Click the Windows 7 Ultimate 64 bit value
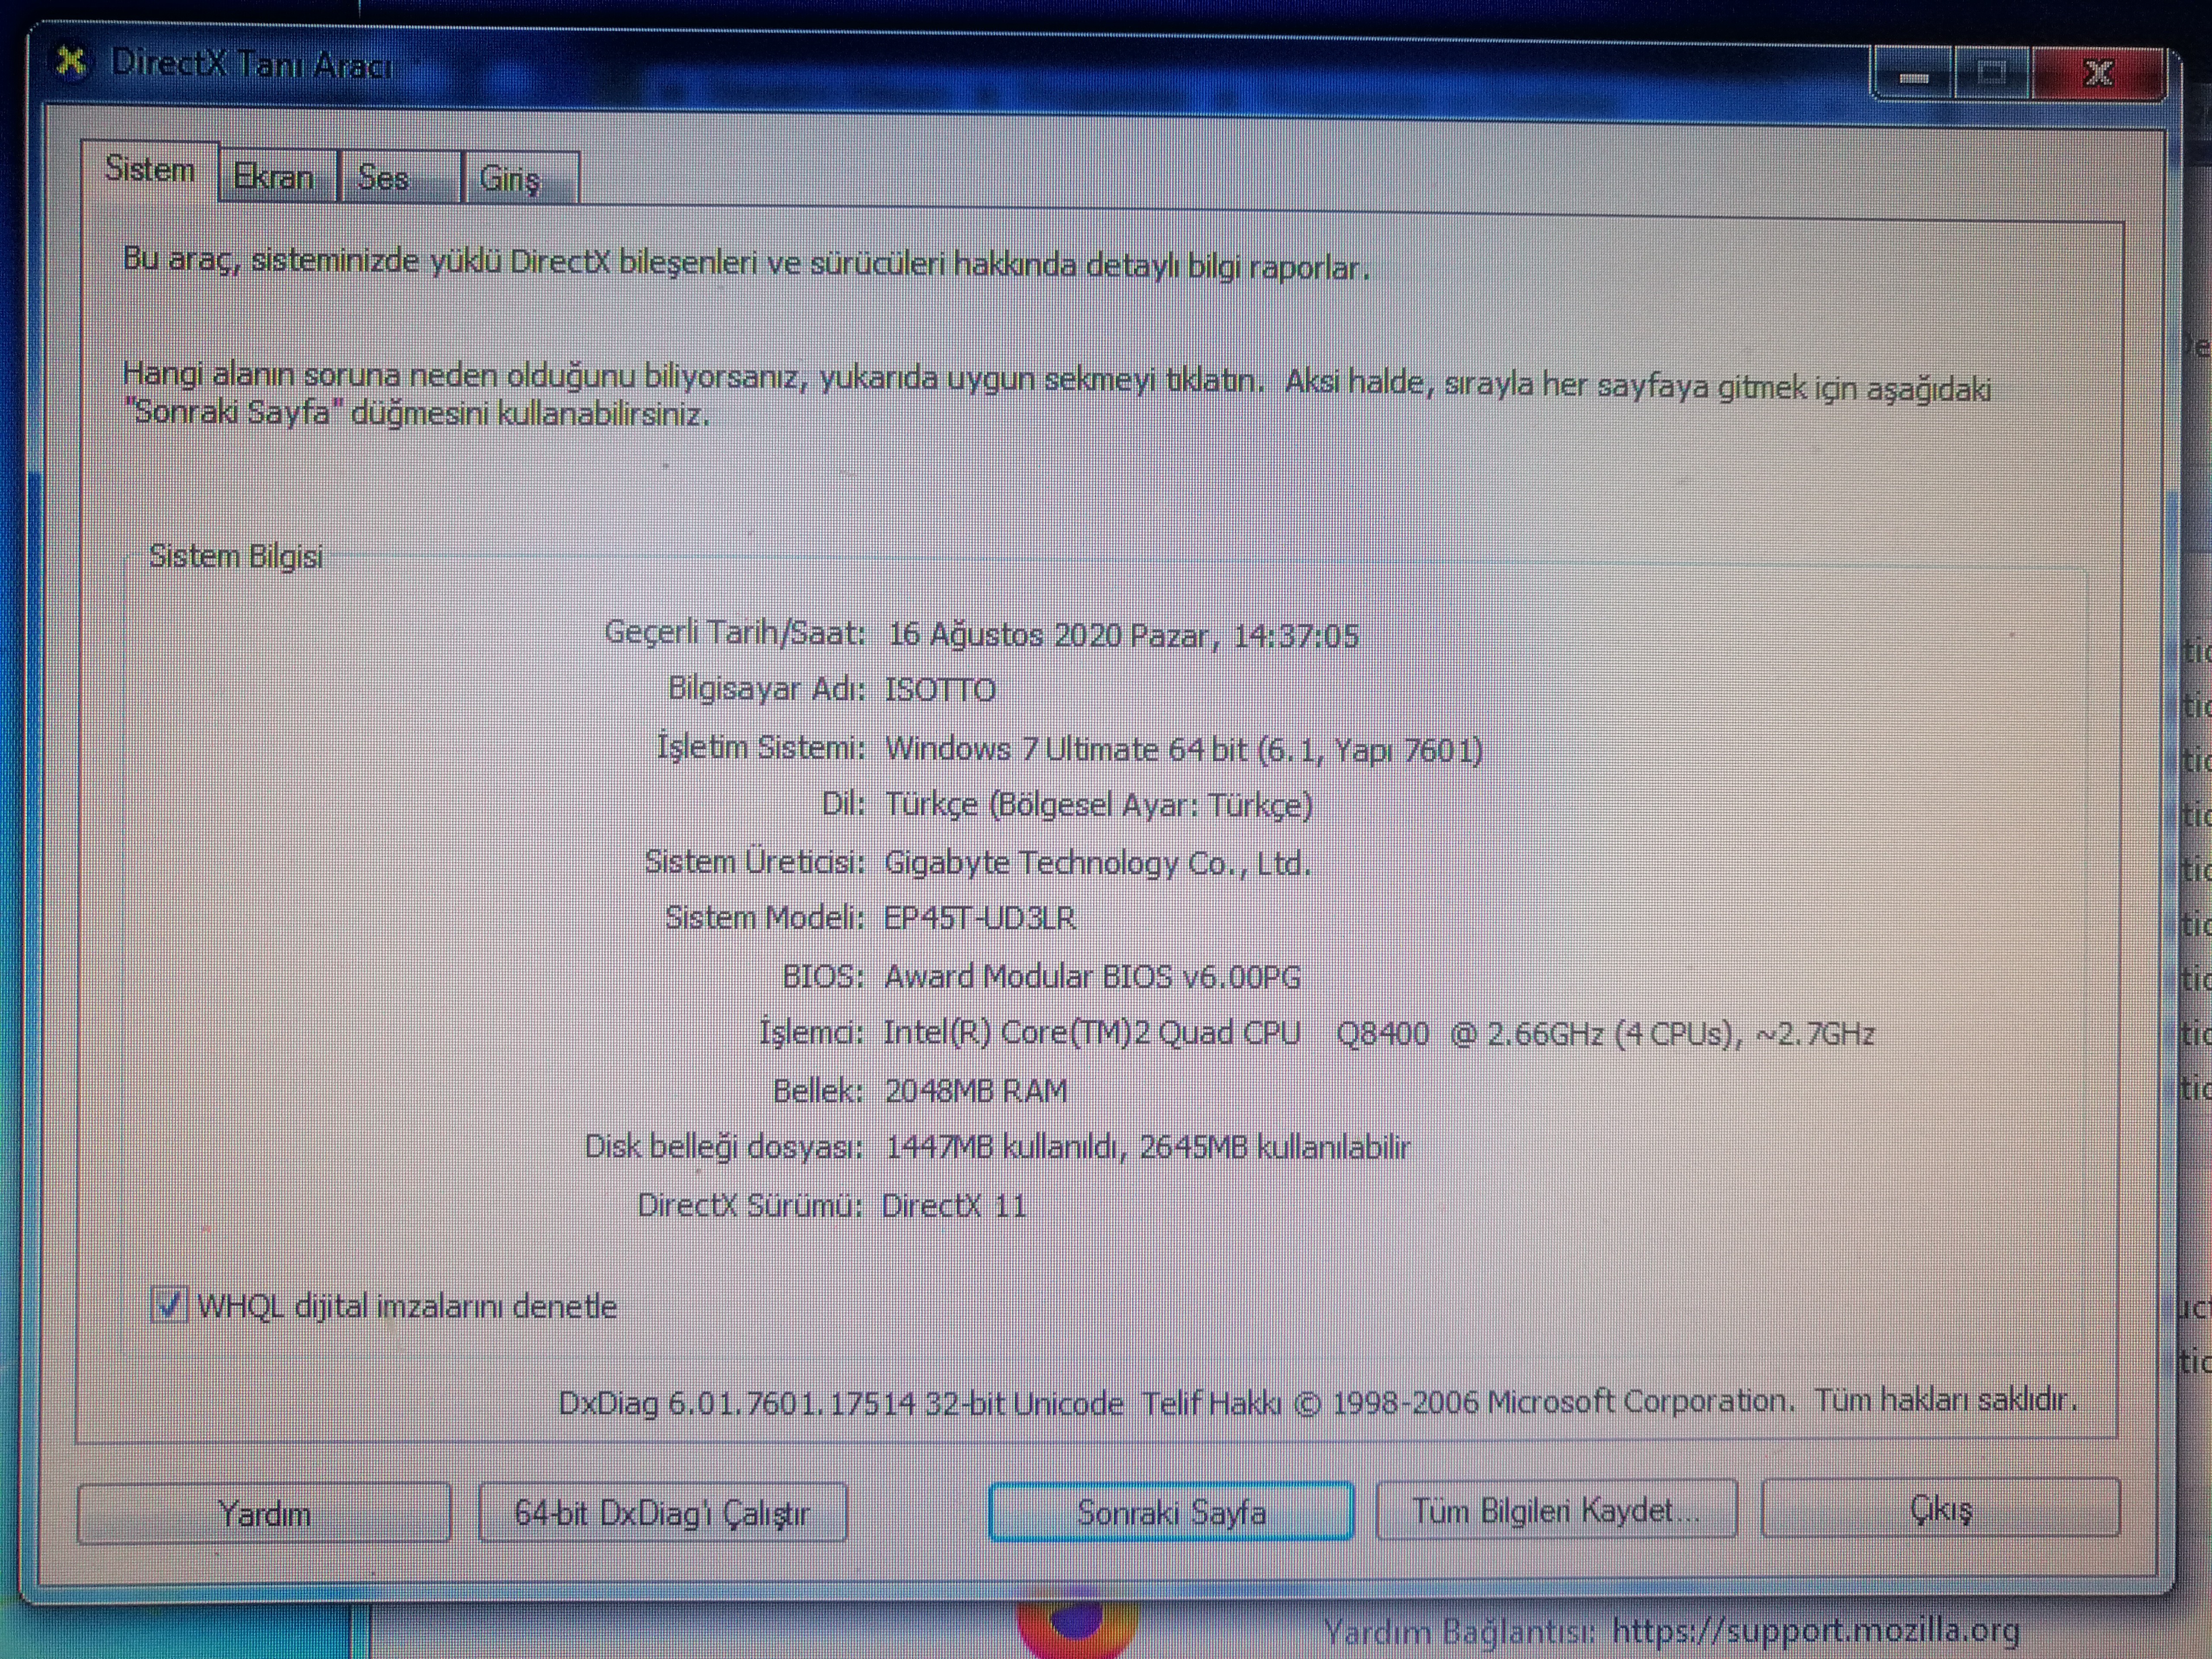 (1184, 749)
